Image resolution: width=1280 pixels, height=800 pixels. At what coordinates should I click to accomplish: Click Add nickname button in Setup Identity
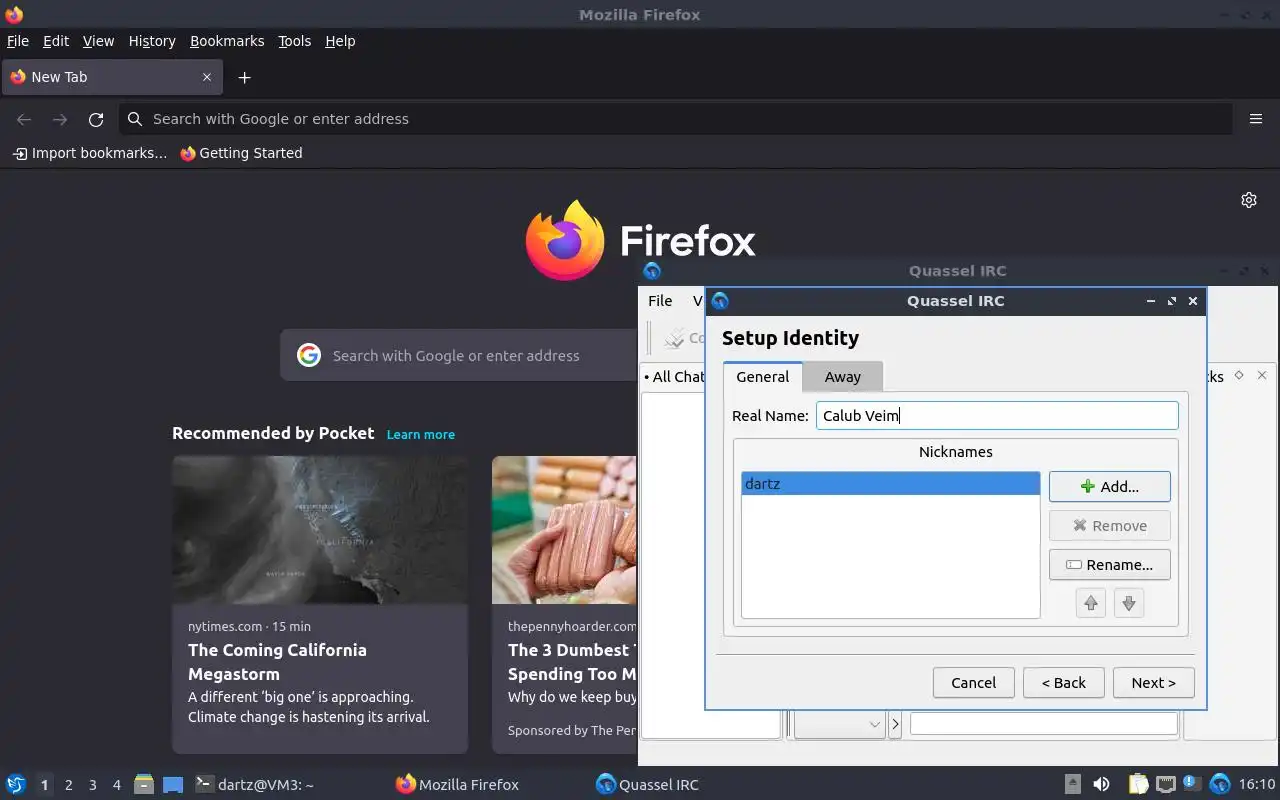pos(1109,487)
